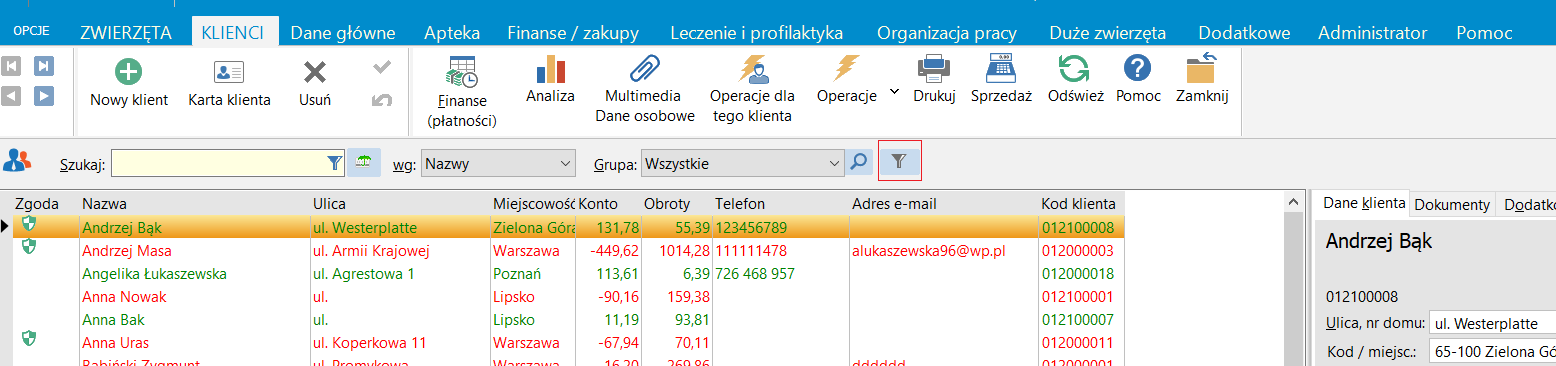Click into the Szukaj search field
1556x366 pixels.
(229, 163)
